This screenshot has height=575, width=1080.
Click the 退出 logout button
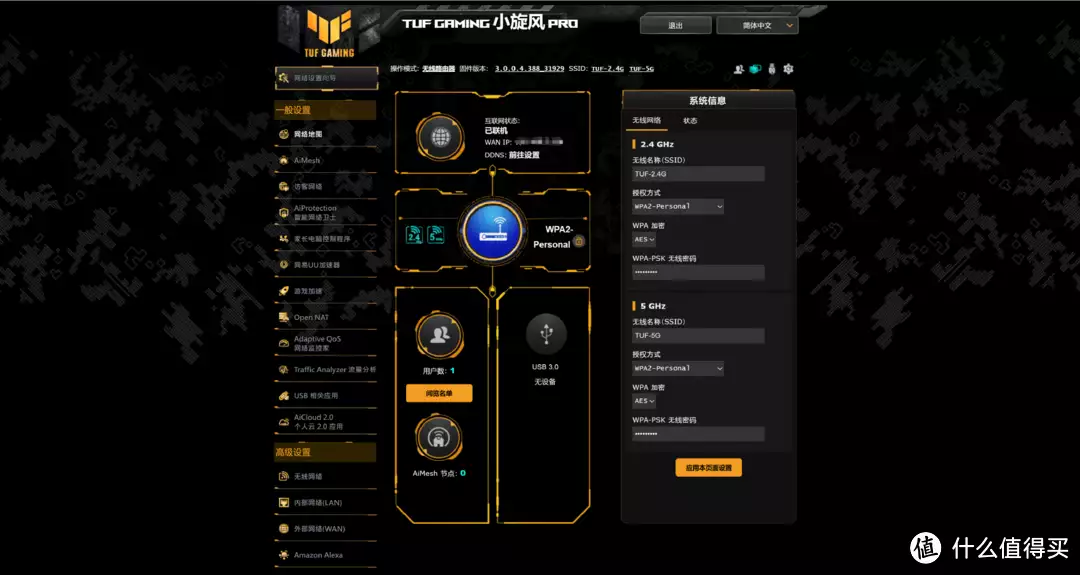(675, 25)
